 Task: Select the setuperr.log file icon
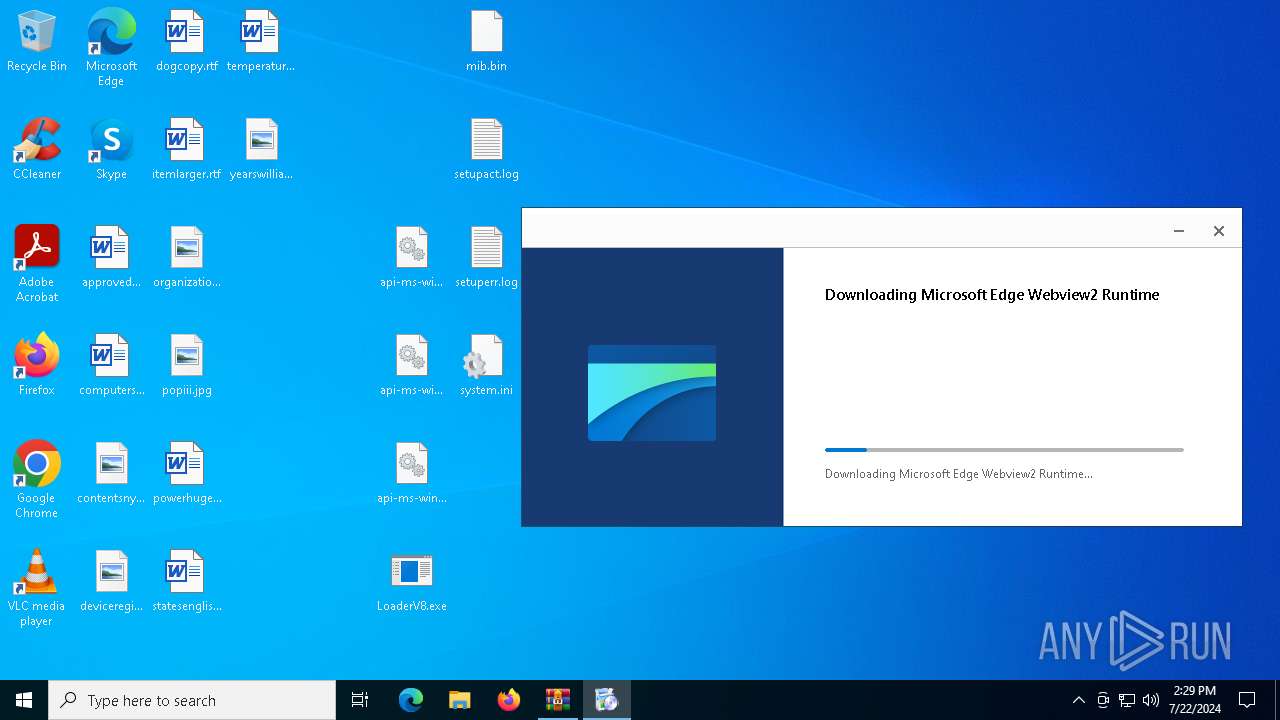tap(486, 257)
